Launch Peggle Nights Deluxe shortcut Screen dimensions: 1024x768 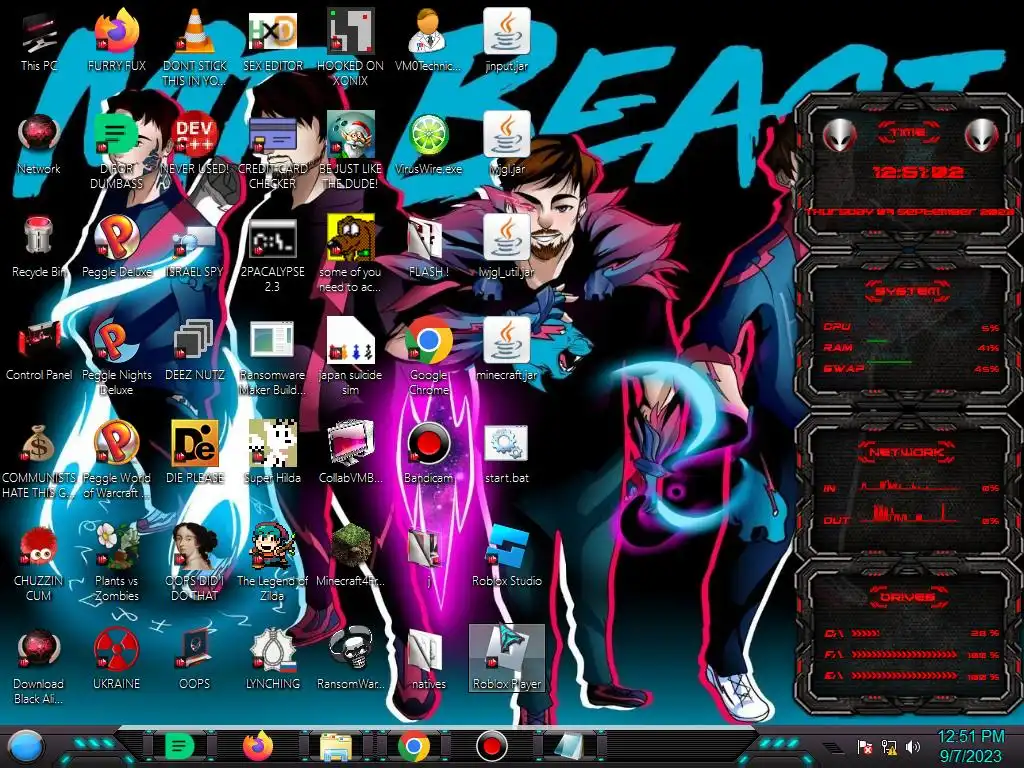[x=116, y=358]
